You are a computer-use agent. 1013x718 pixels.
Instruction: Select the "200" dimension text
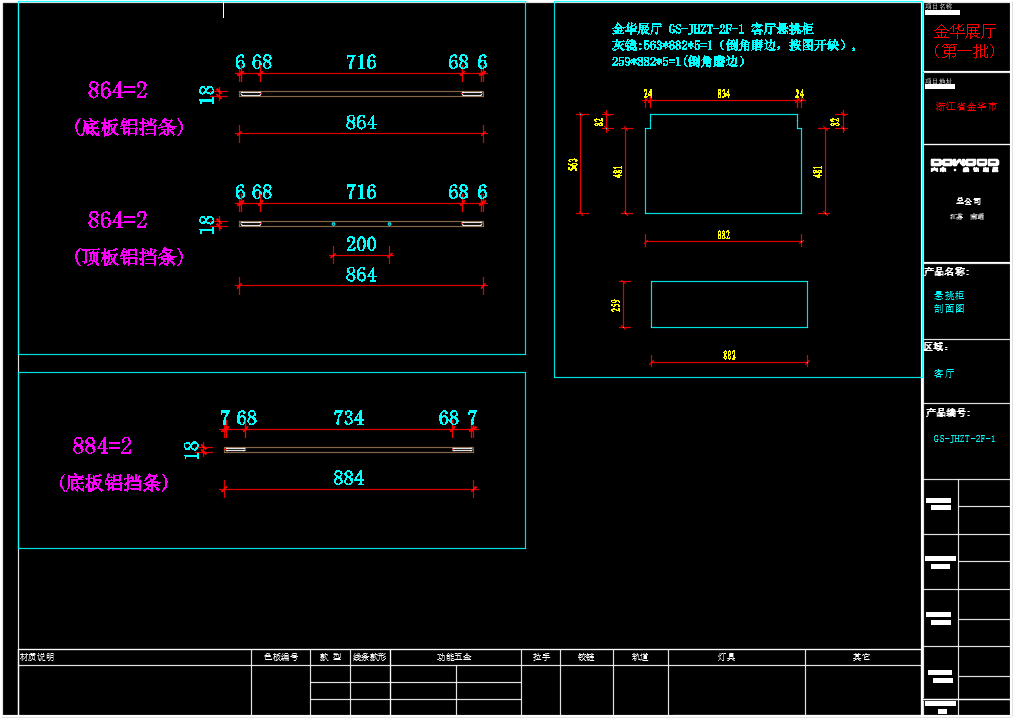point(361,244)
